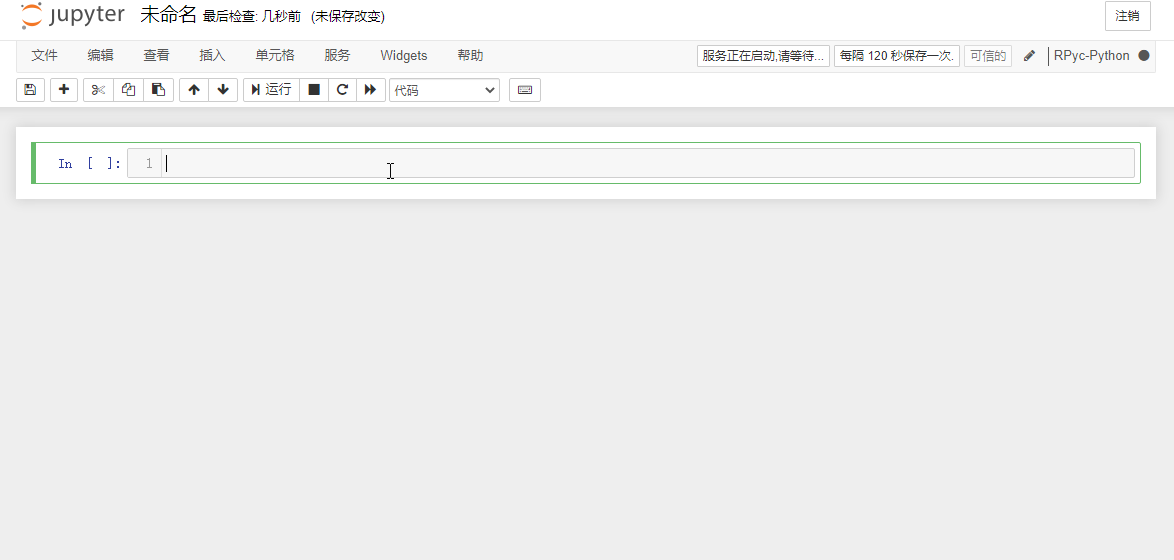Click notebook title 未命名 to rename
This screenshot has height=560, width=1174.
click(x=168, y=15)
